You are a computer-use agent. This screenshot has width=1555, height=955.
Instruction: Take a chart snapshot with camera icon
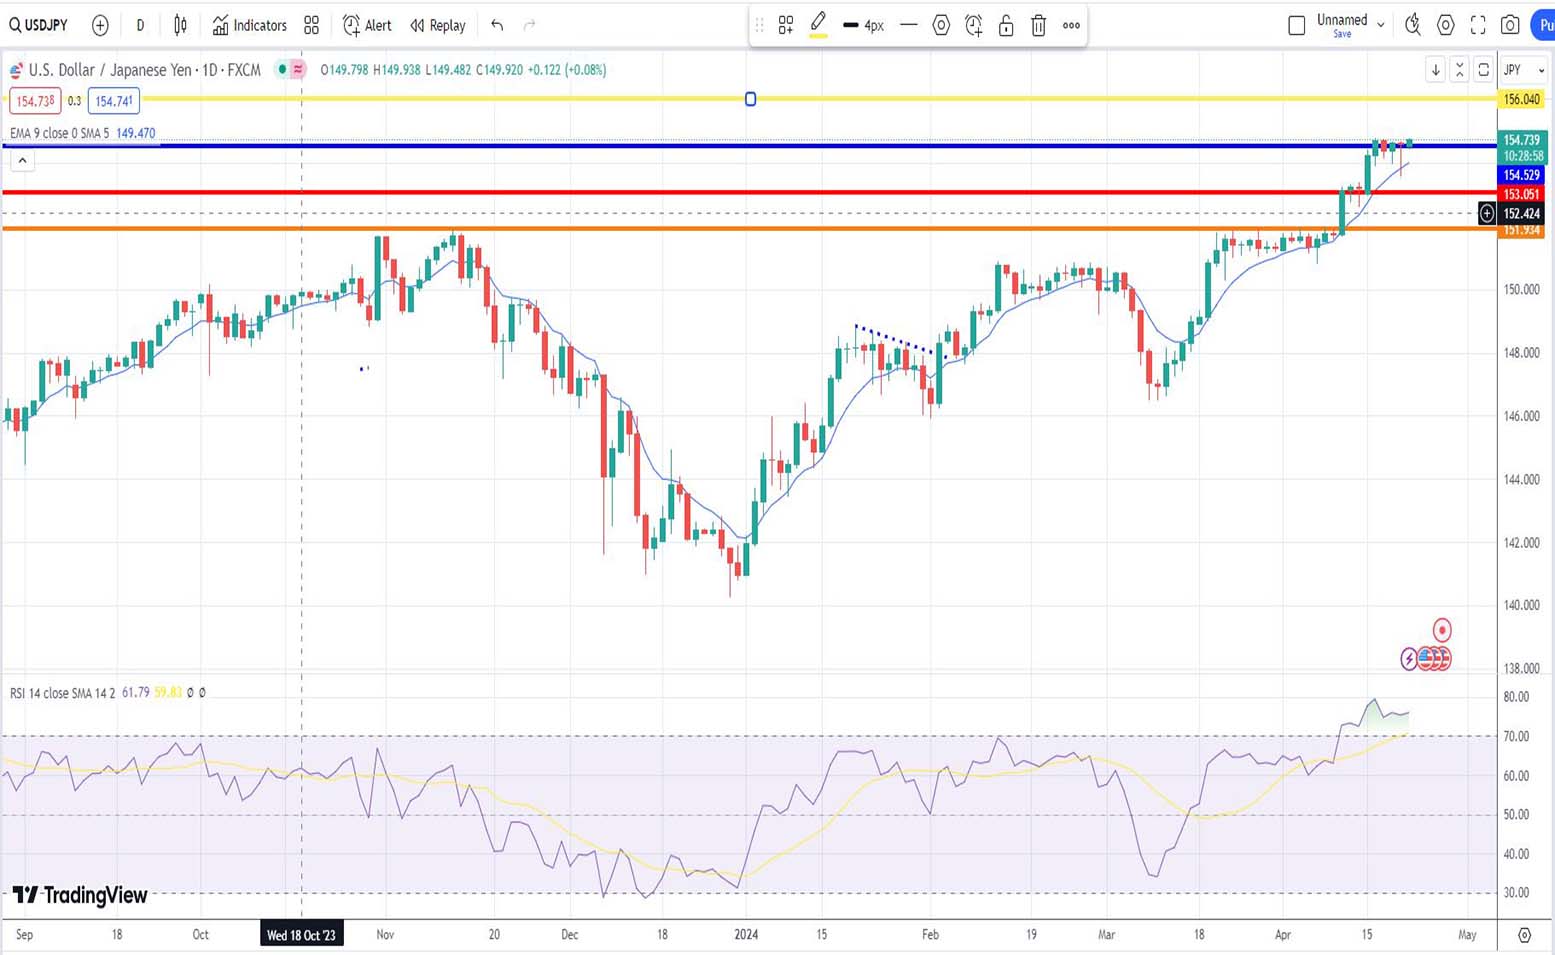(1510, 25)
